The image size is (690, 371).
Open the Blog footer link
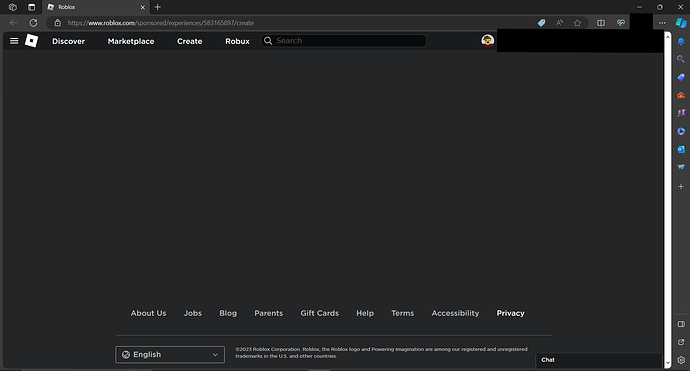[228, 313]
